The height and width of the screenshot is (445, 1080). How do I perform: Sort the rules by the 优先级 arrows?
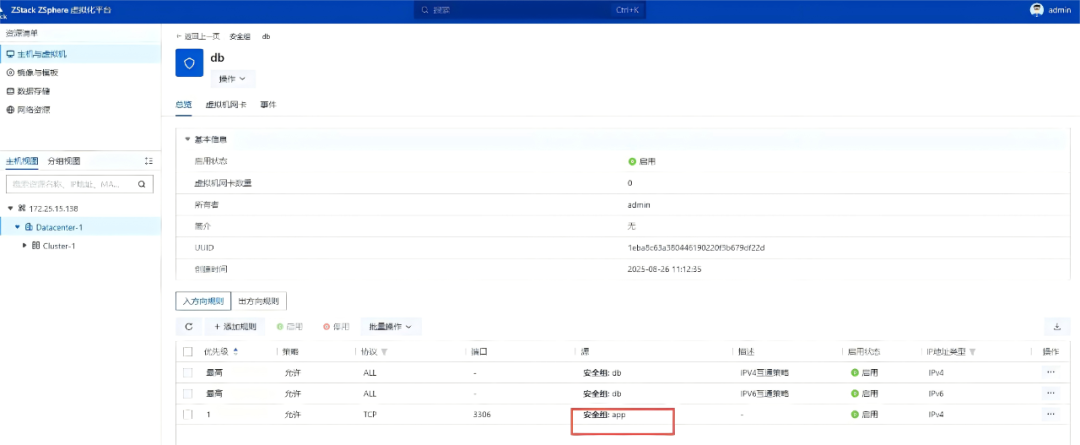click(x=236, y=351)
